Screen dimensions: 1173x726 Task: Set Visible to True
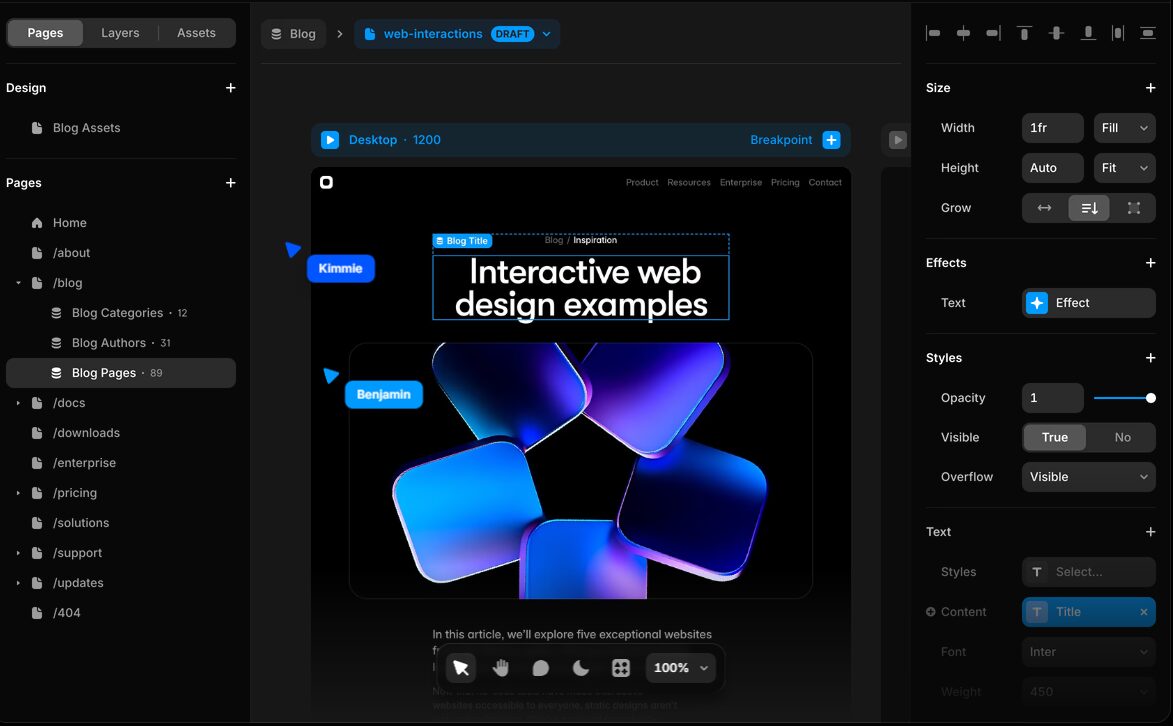(x=1054, y=437)
